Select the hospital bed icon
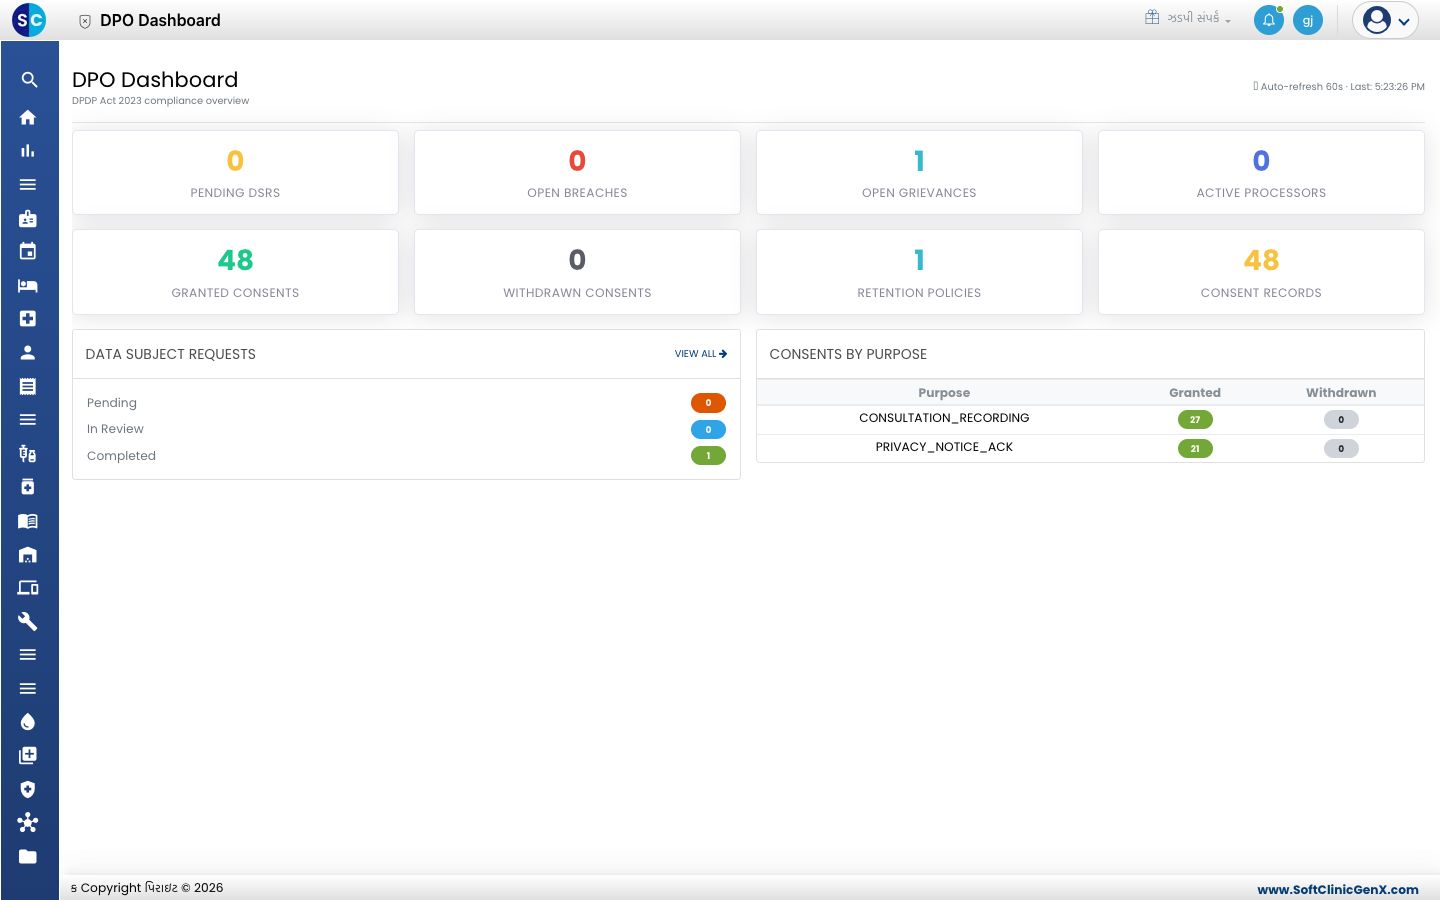This screenshot has width=1440, height=900. 28,285
